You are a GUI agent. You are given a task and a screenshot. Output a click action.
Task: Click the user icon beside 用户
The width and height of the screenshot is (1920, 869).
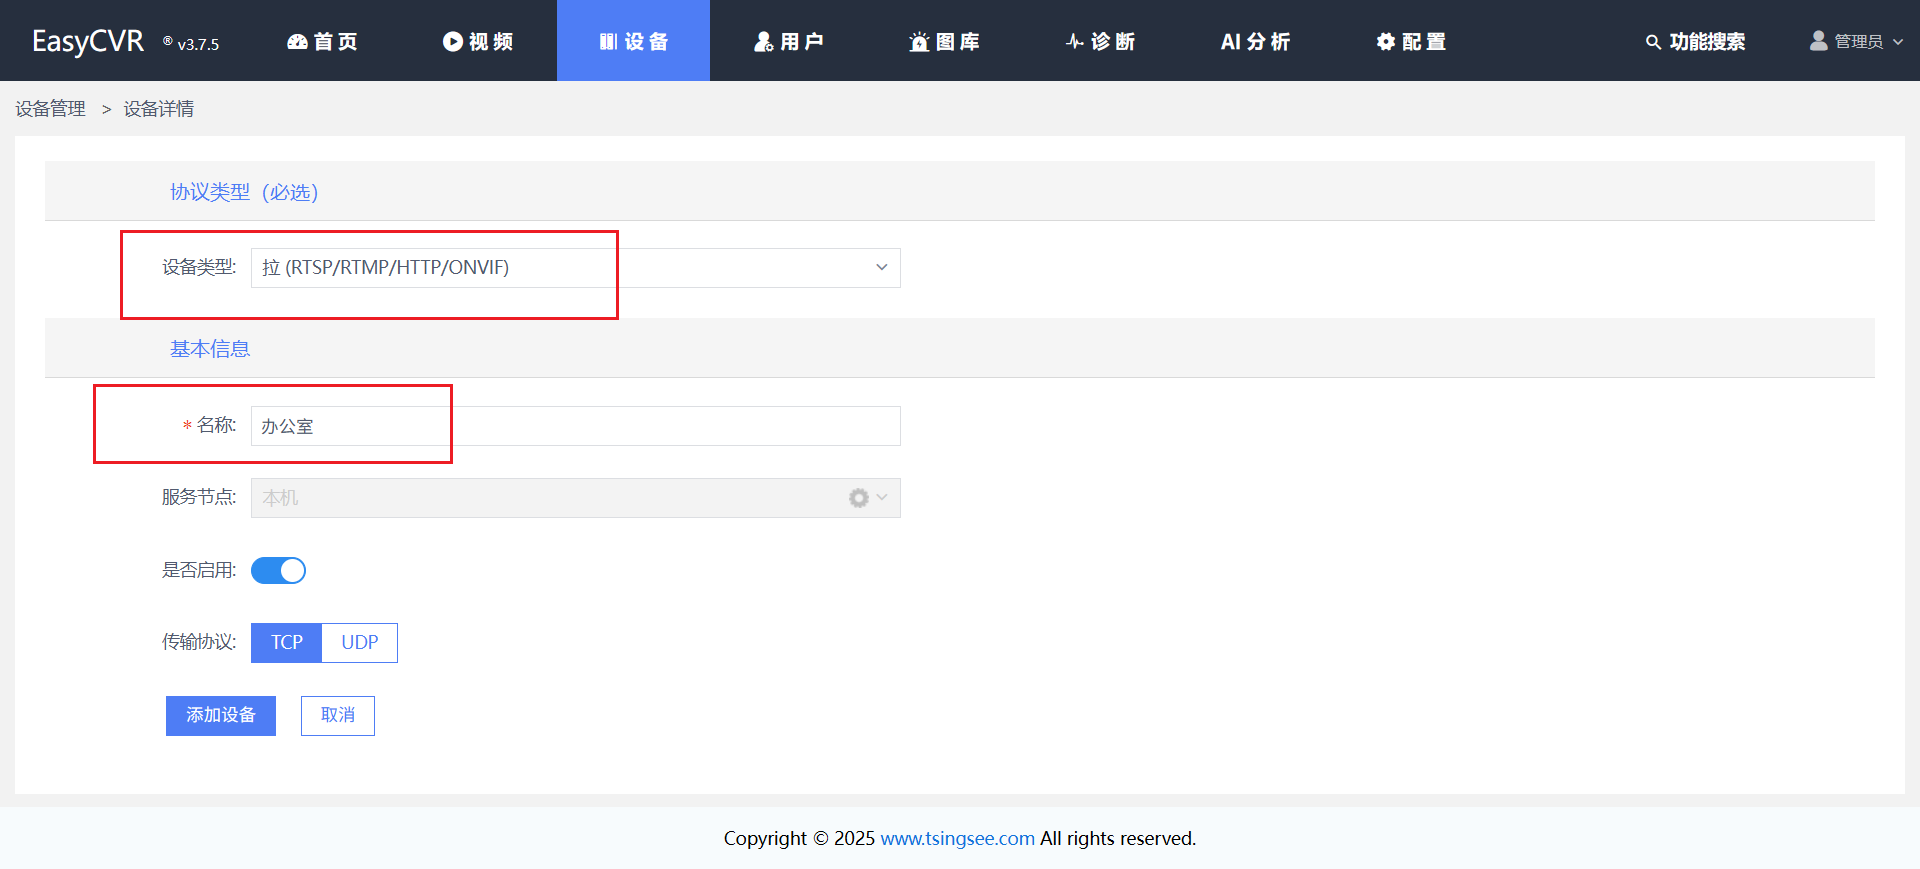point(764,42)
